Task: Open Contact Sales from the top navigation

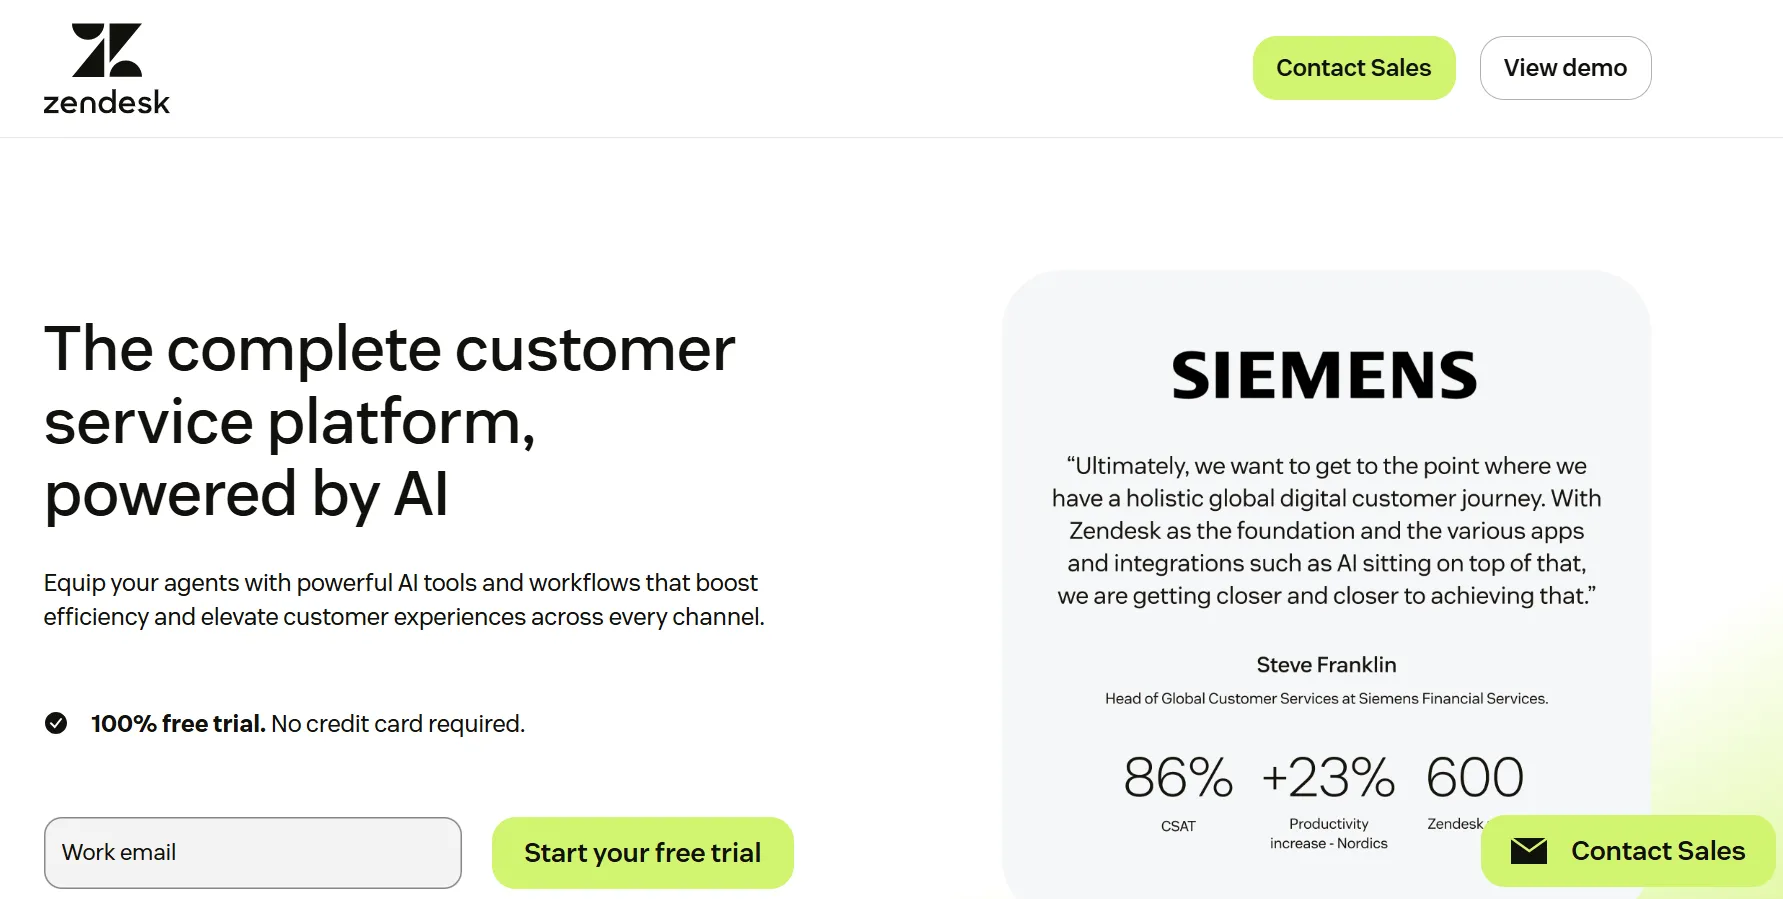Action: coord(1353,67)
